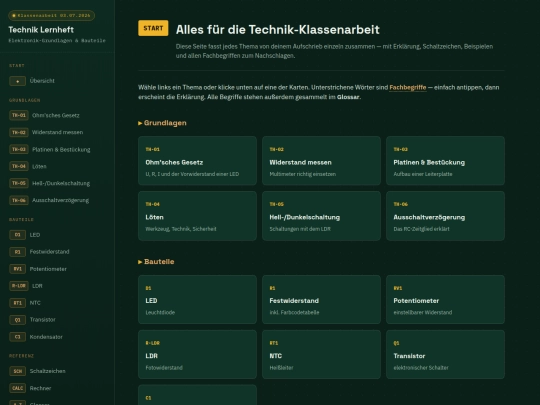Viewport: 540px width, 405px height.
Task: Open the LED Leuchtdiode card
Action: point(197,299)
